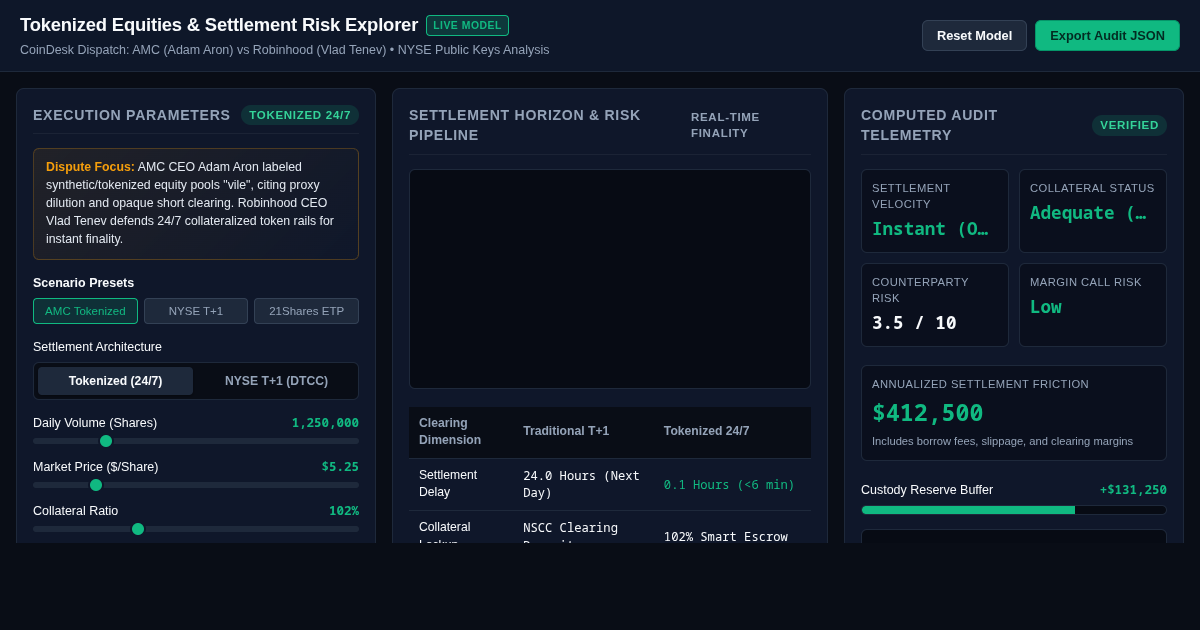Click the Computed Audit Telemetry heading

(x=929, y=125)
